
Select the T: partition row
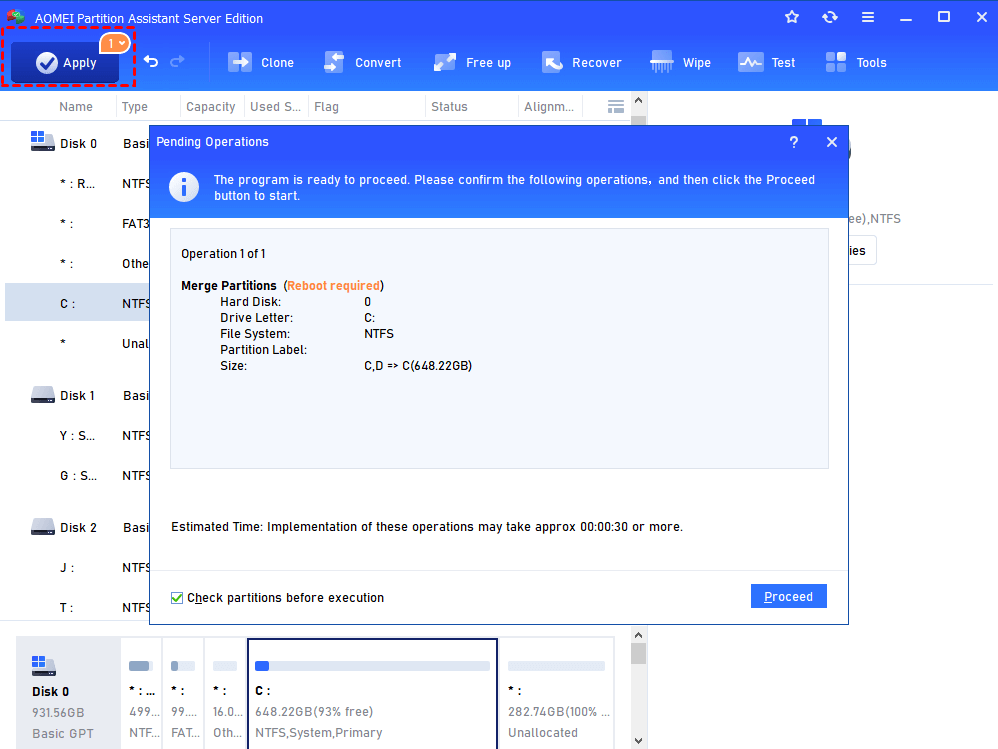tap(78, 607)
